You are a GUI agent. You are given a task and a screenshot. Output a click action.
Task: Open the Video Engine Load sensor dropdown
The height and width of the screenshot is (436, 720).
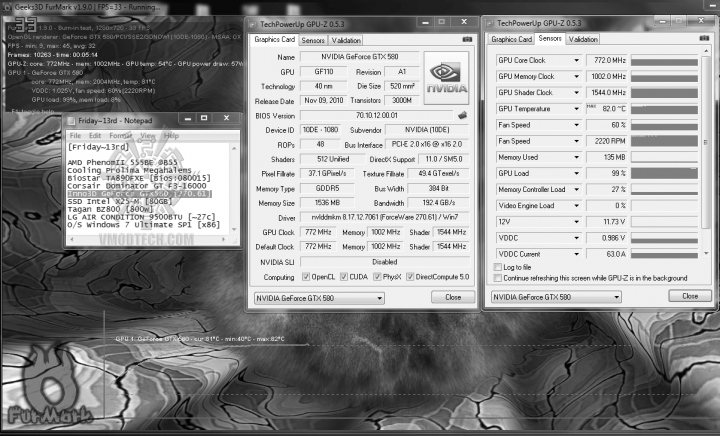576,206
